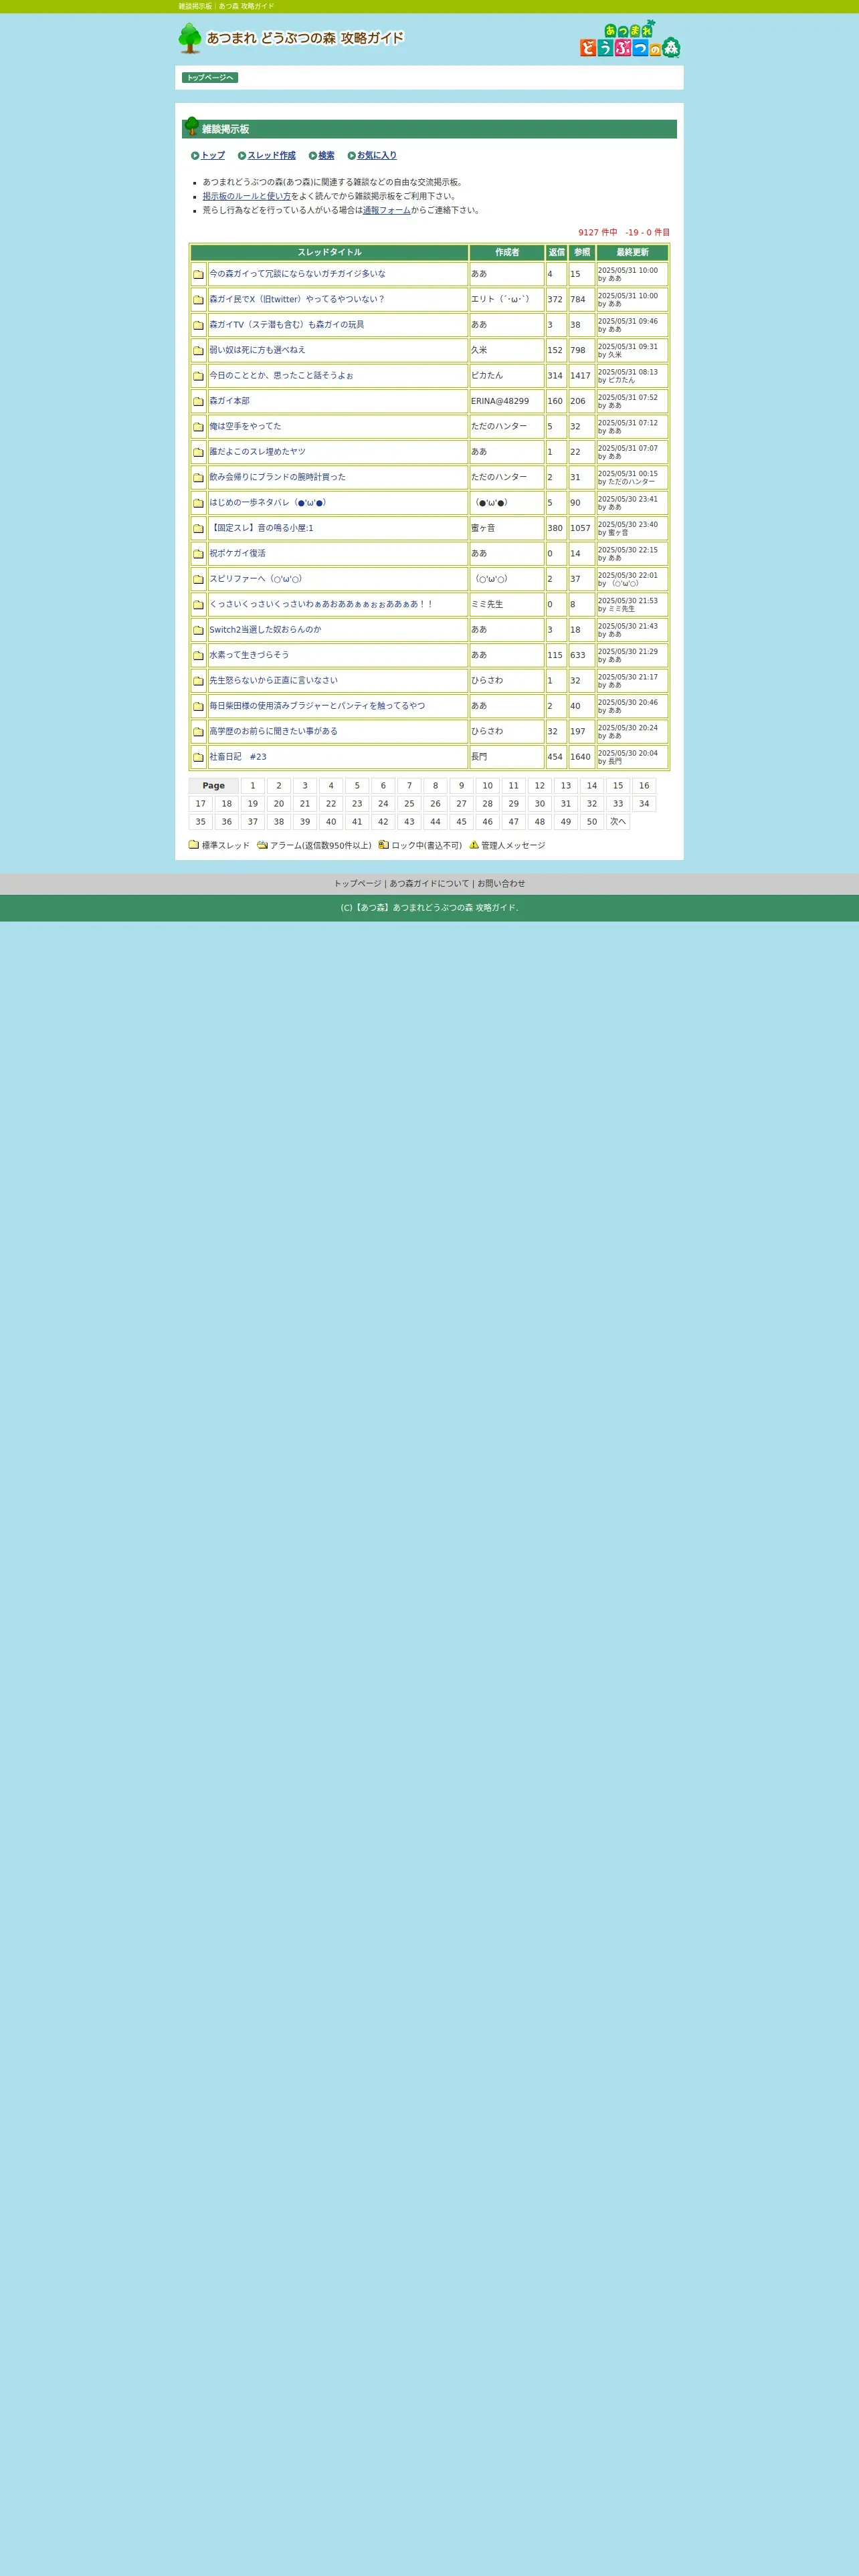Open thread 飲み会帰りにブランドの腕時計買った
This screenshot has height=2576, width=859.
pyautogui.click(x=277, y=477)
